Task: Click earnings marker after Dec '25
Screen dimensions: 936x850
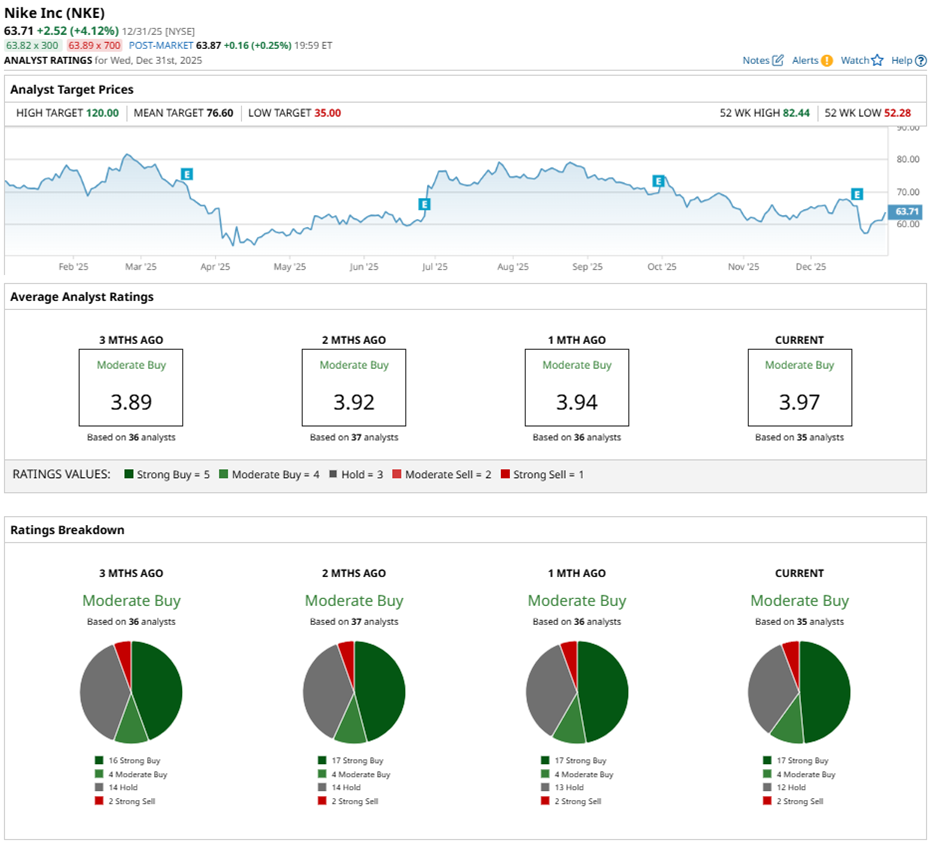Action: [857, 193]
